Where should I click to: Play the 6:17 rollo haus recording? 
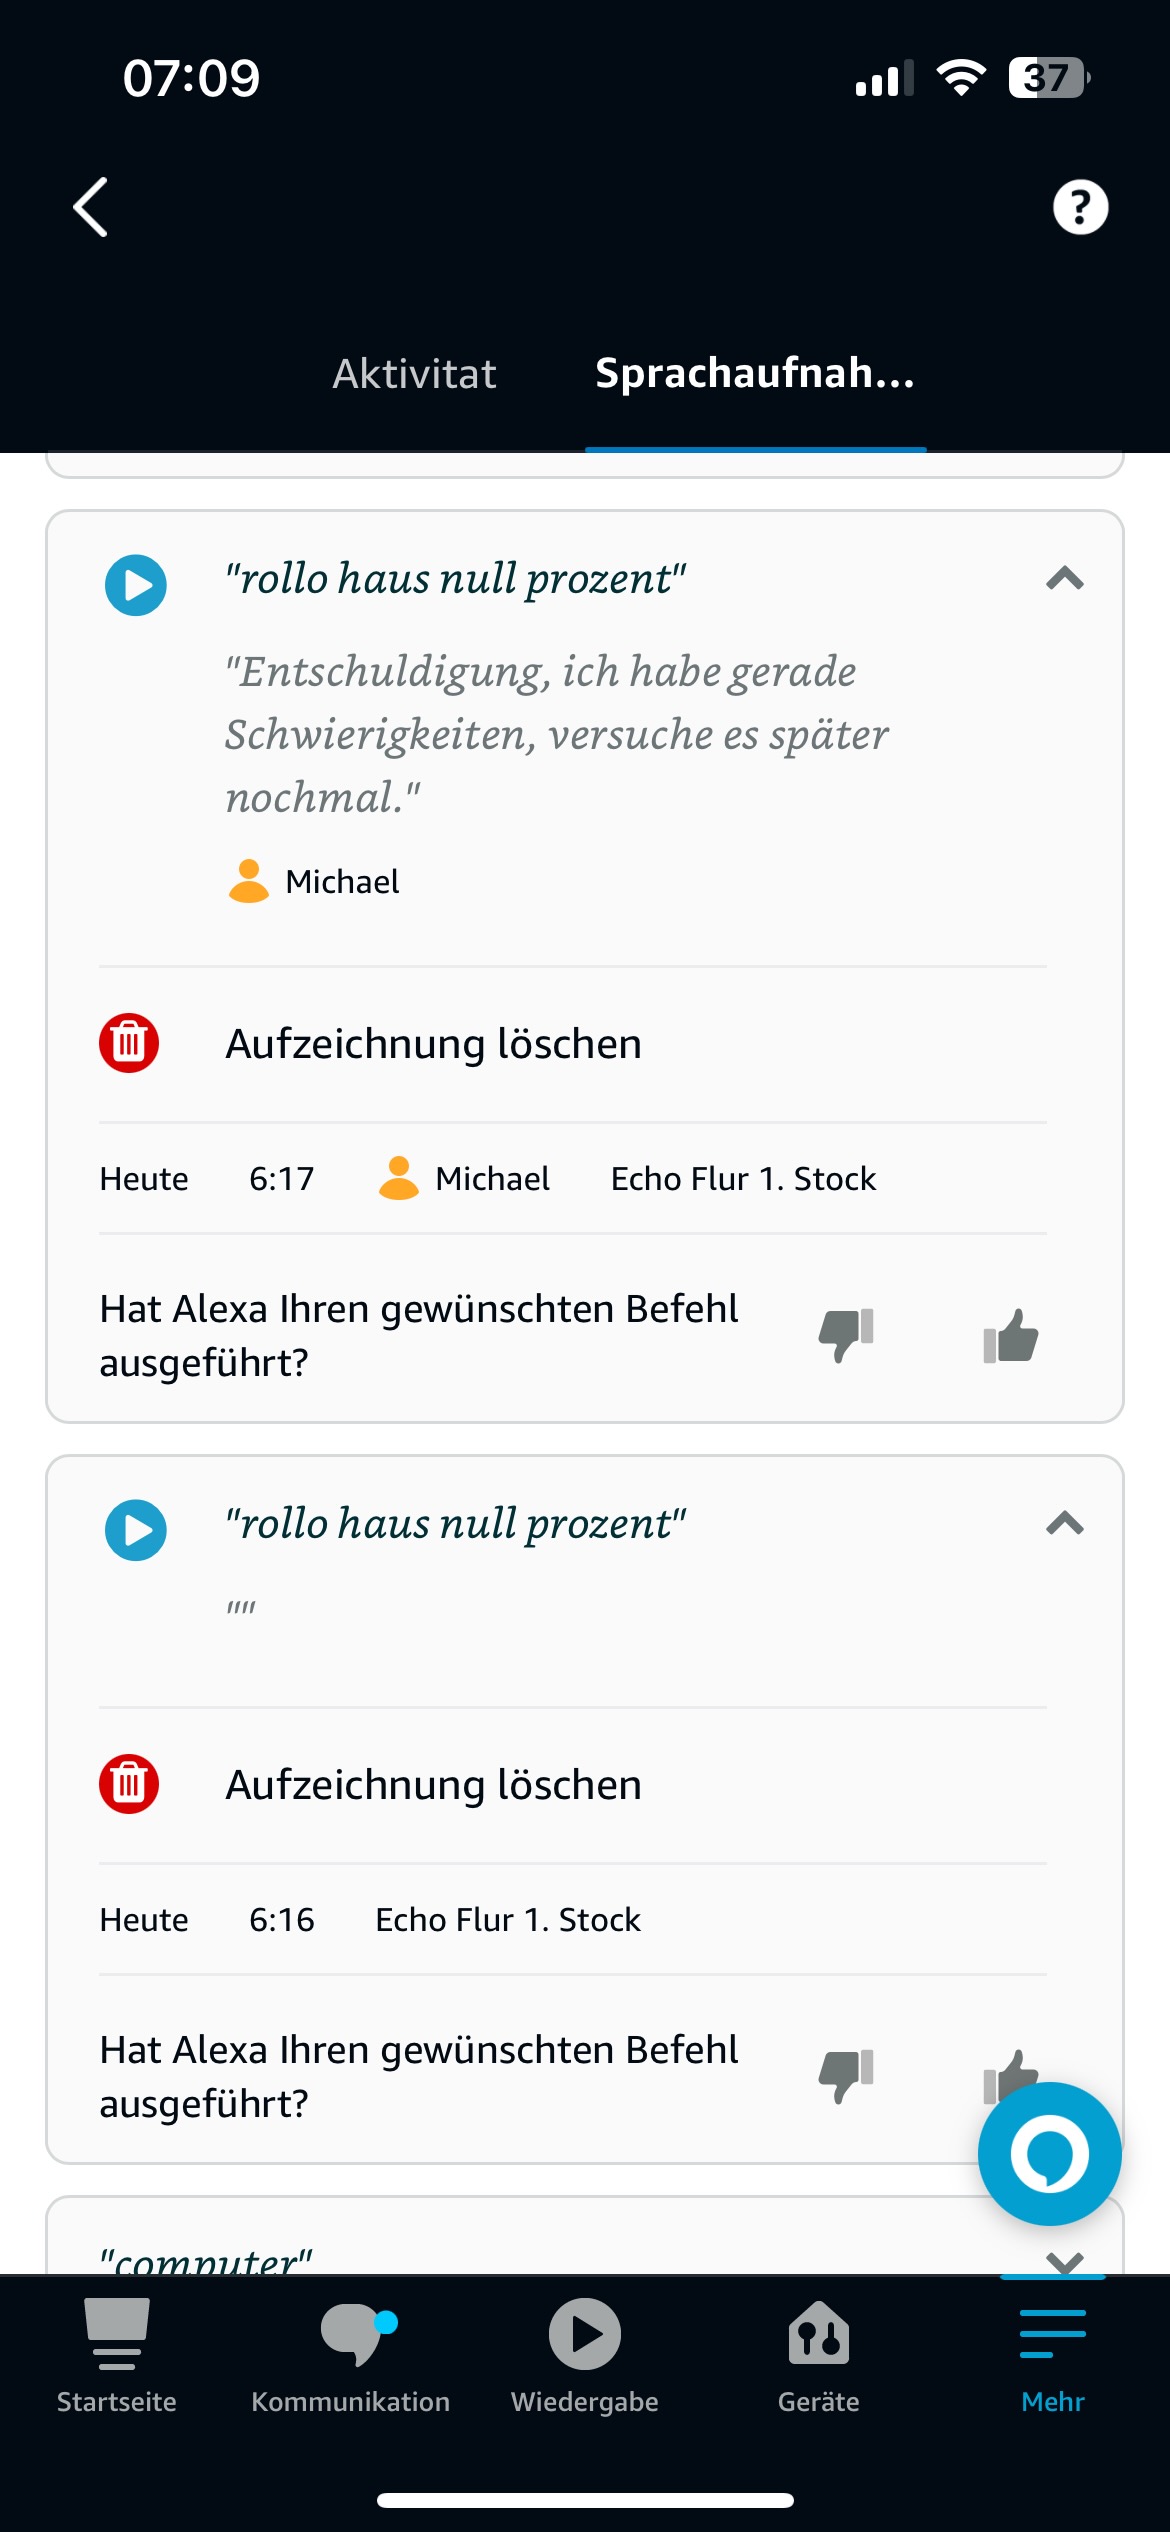(136, 585)
